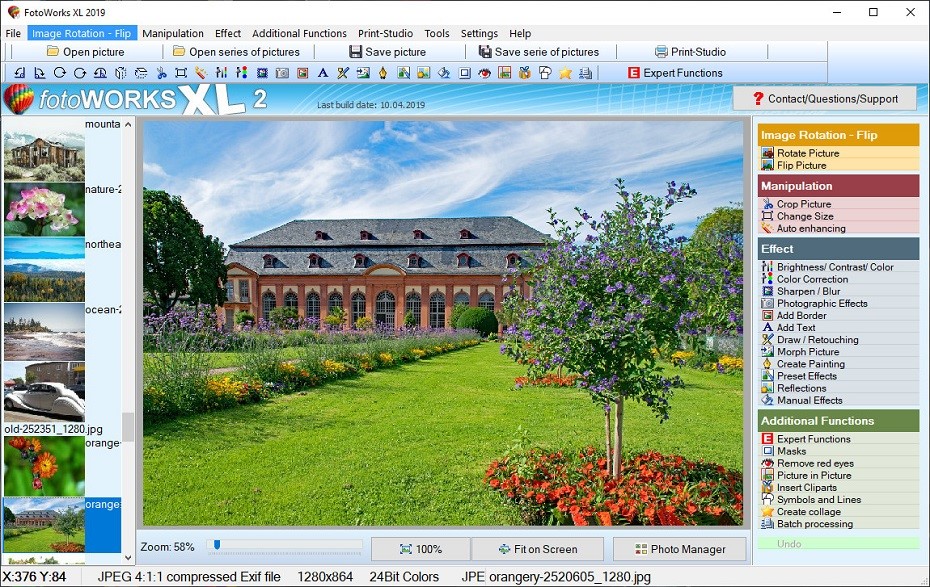Open the Print-Studio menu in the menu bar
Image resolution: width=930 pixels, height=587 pixels.
pos(386,33)
